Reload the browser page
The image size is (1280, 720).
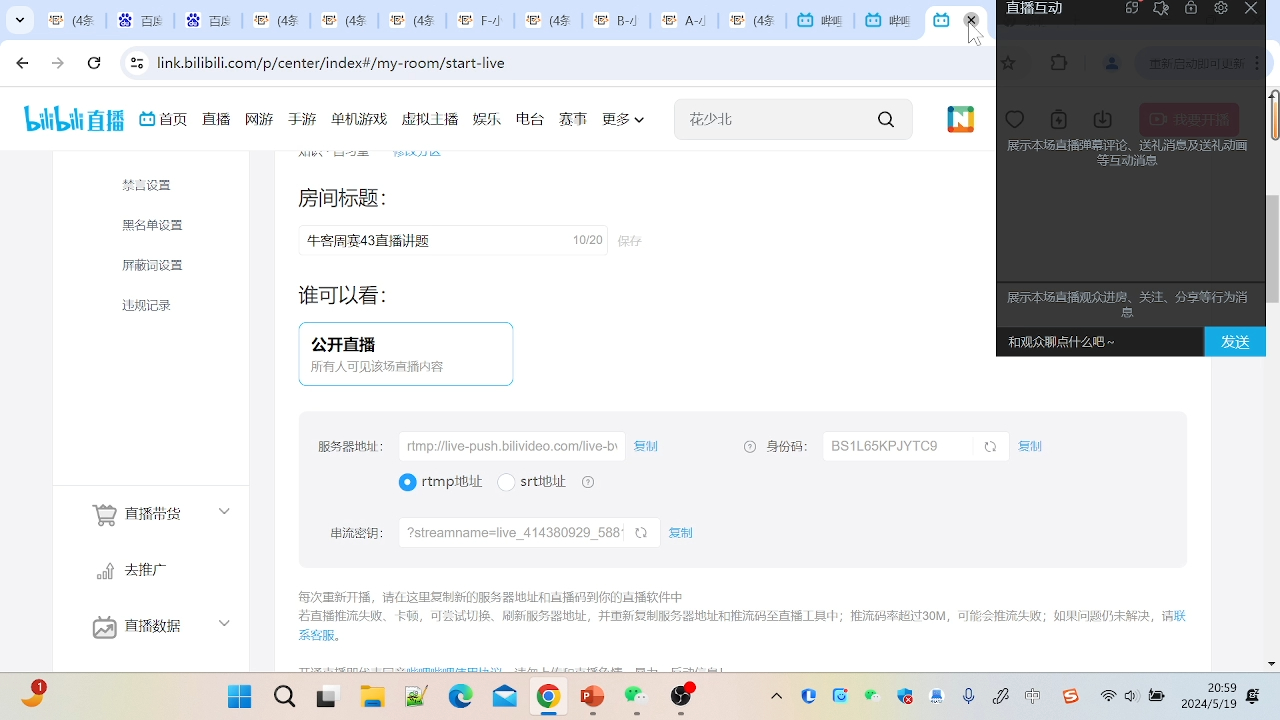(x=94, y=63)
